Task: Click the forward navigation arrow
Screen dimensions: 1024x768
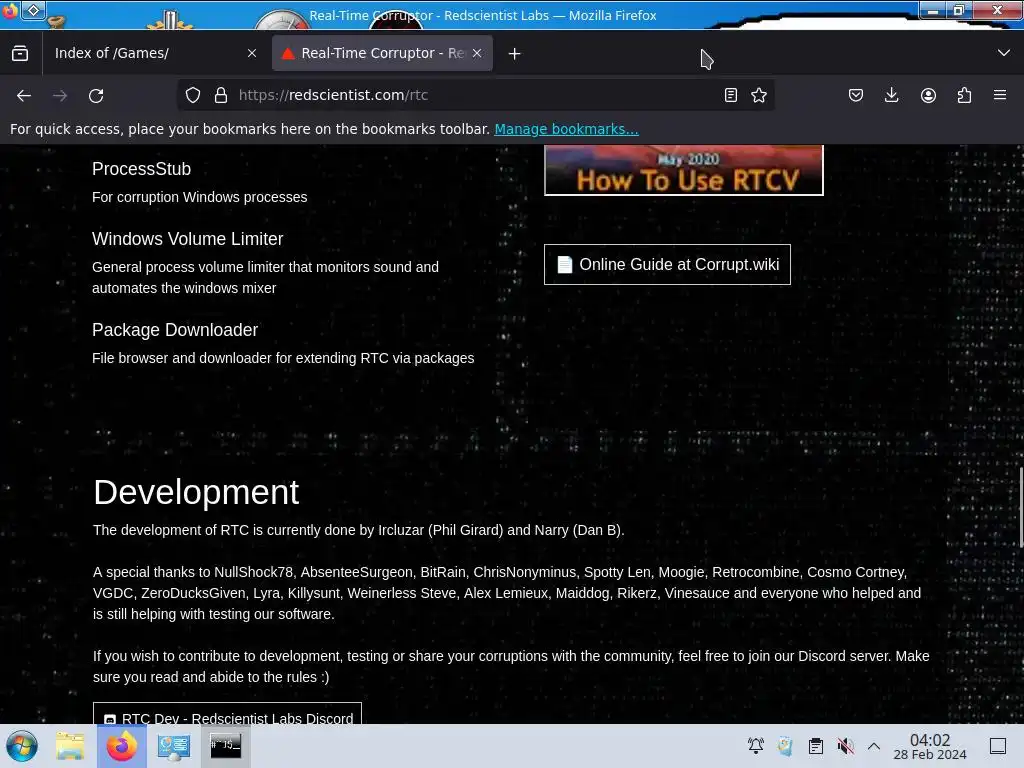Action: [60, 95]
